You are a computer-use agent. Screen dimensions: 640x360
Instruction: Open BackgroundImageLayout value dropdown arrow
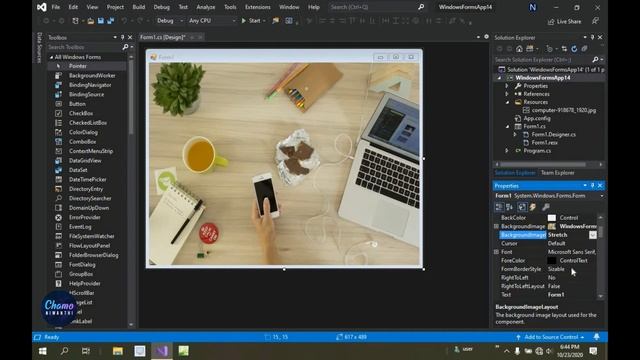pos(593,235)
